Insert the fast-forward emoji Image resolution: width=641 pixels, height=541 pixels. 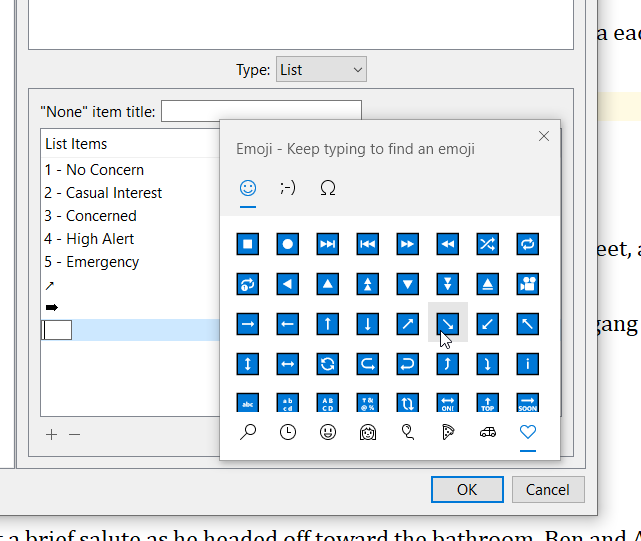point(408,244)
